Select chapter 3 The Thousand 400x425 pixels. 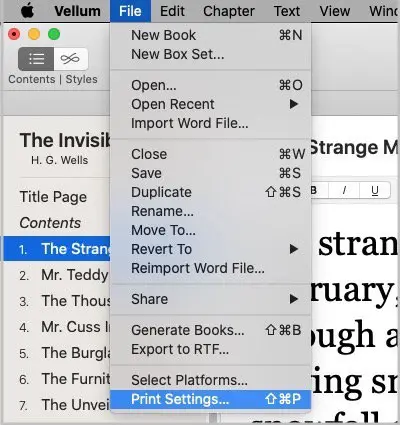[57, 301]
